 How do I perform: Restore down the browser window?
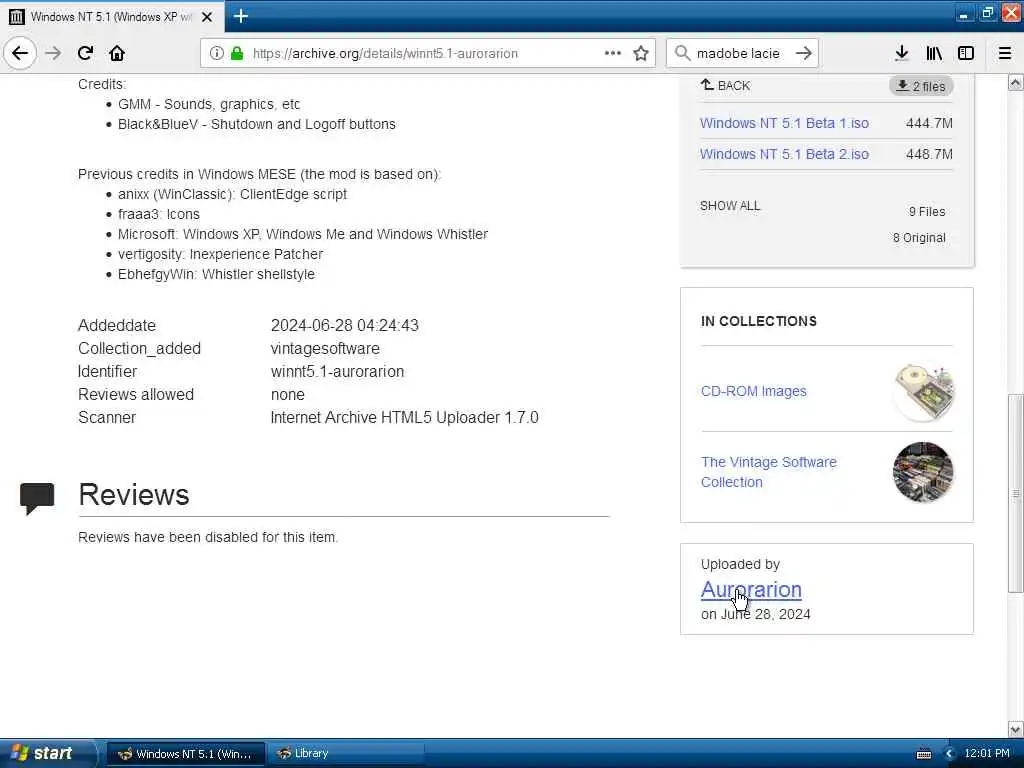[987, 14]
